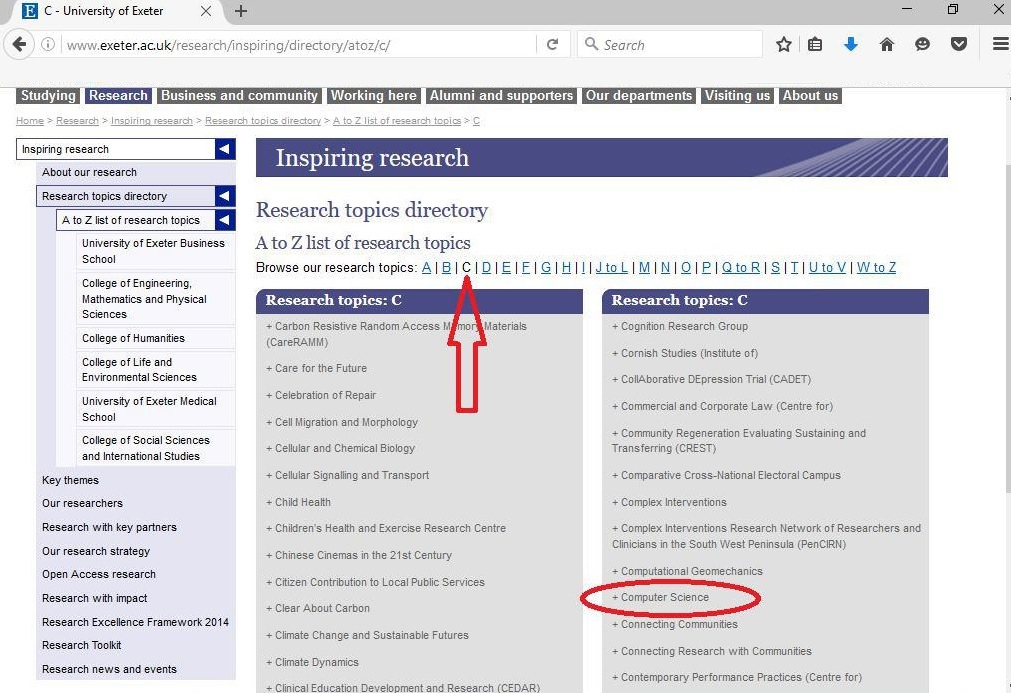Open the Firefox hamburger menu
This screenshot has height=693, width=1011.
[x=1000, y=44]
